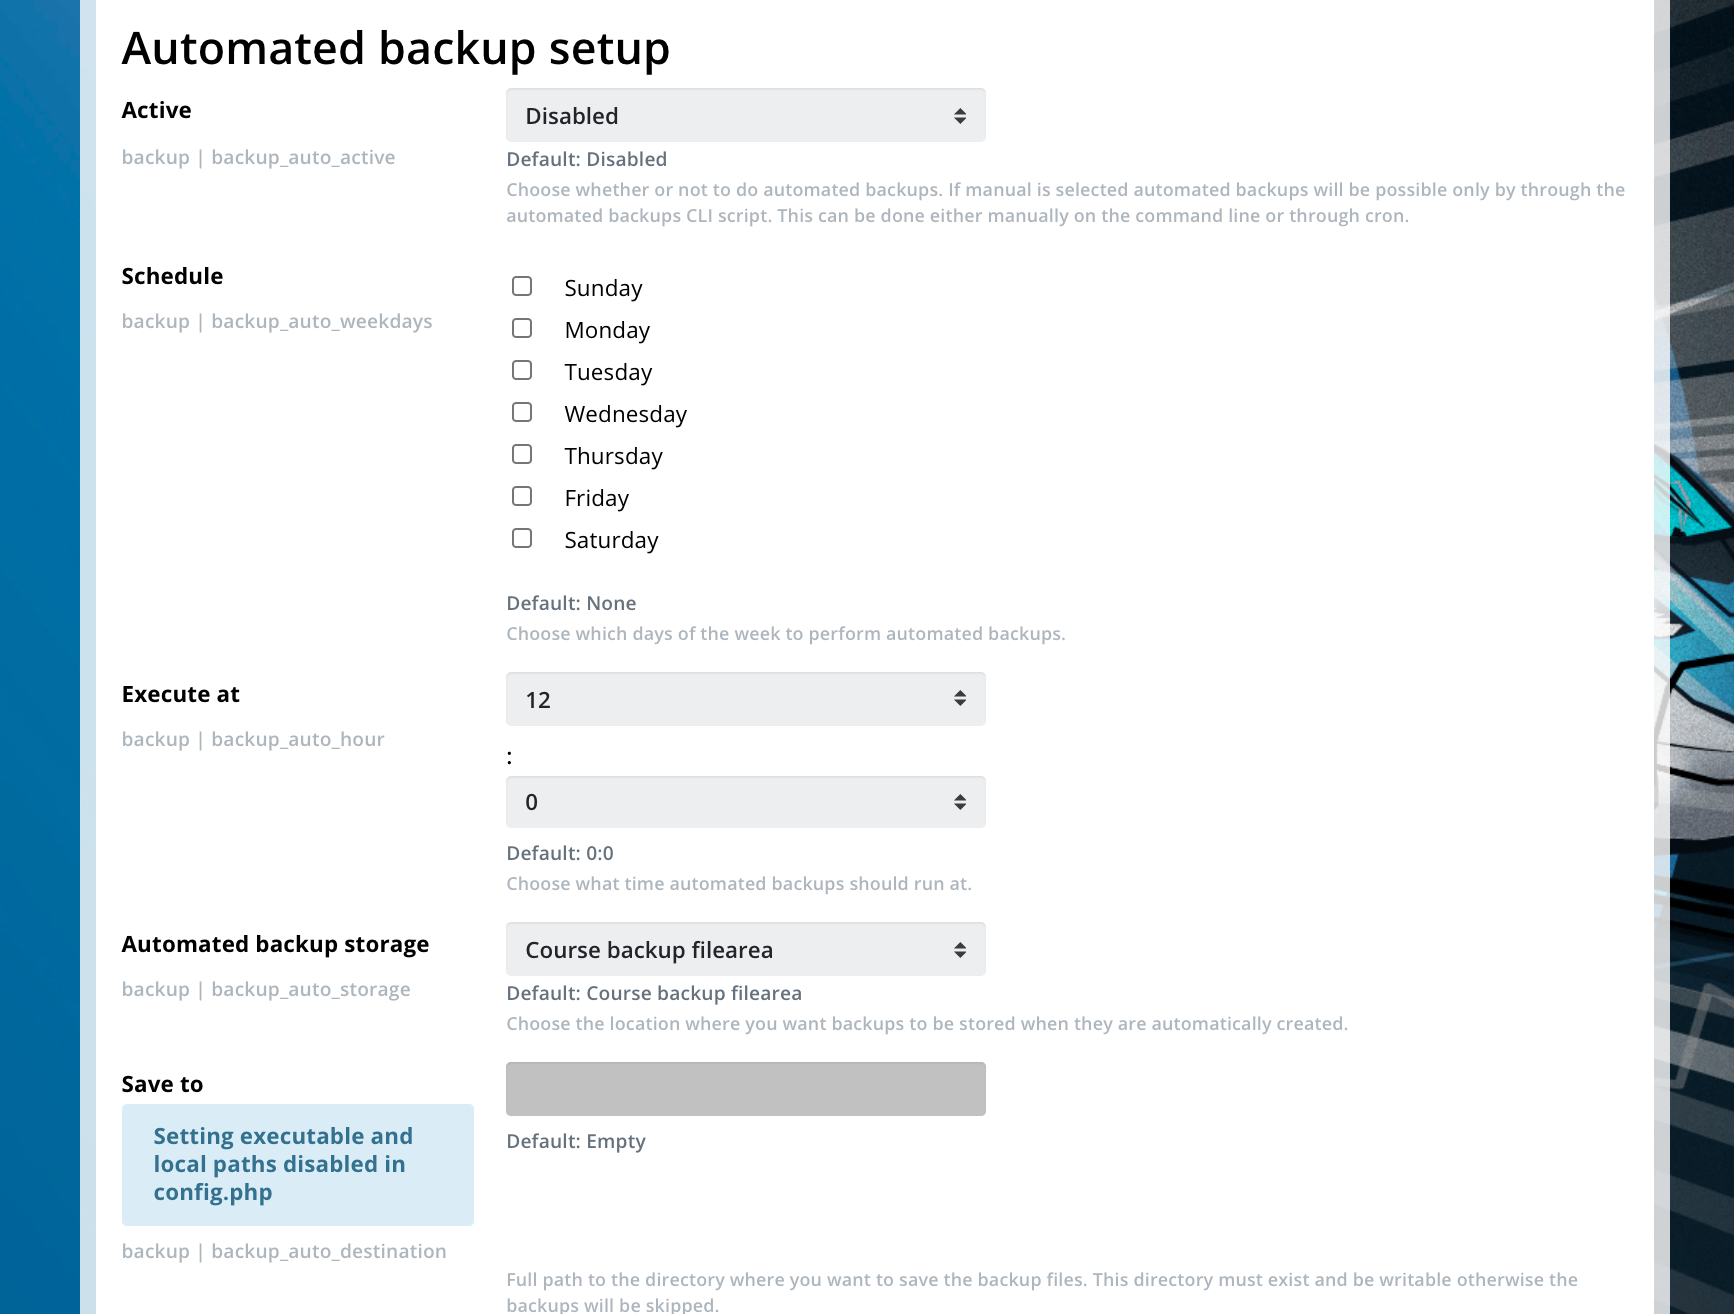Tick Friday for automated backups
The image size is (1734, 1314).
click(522, 497)
